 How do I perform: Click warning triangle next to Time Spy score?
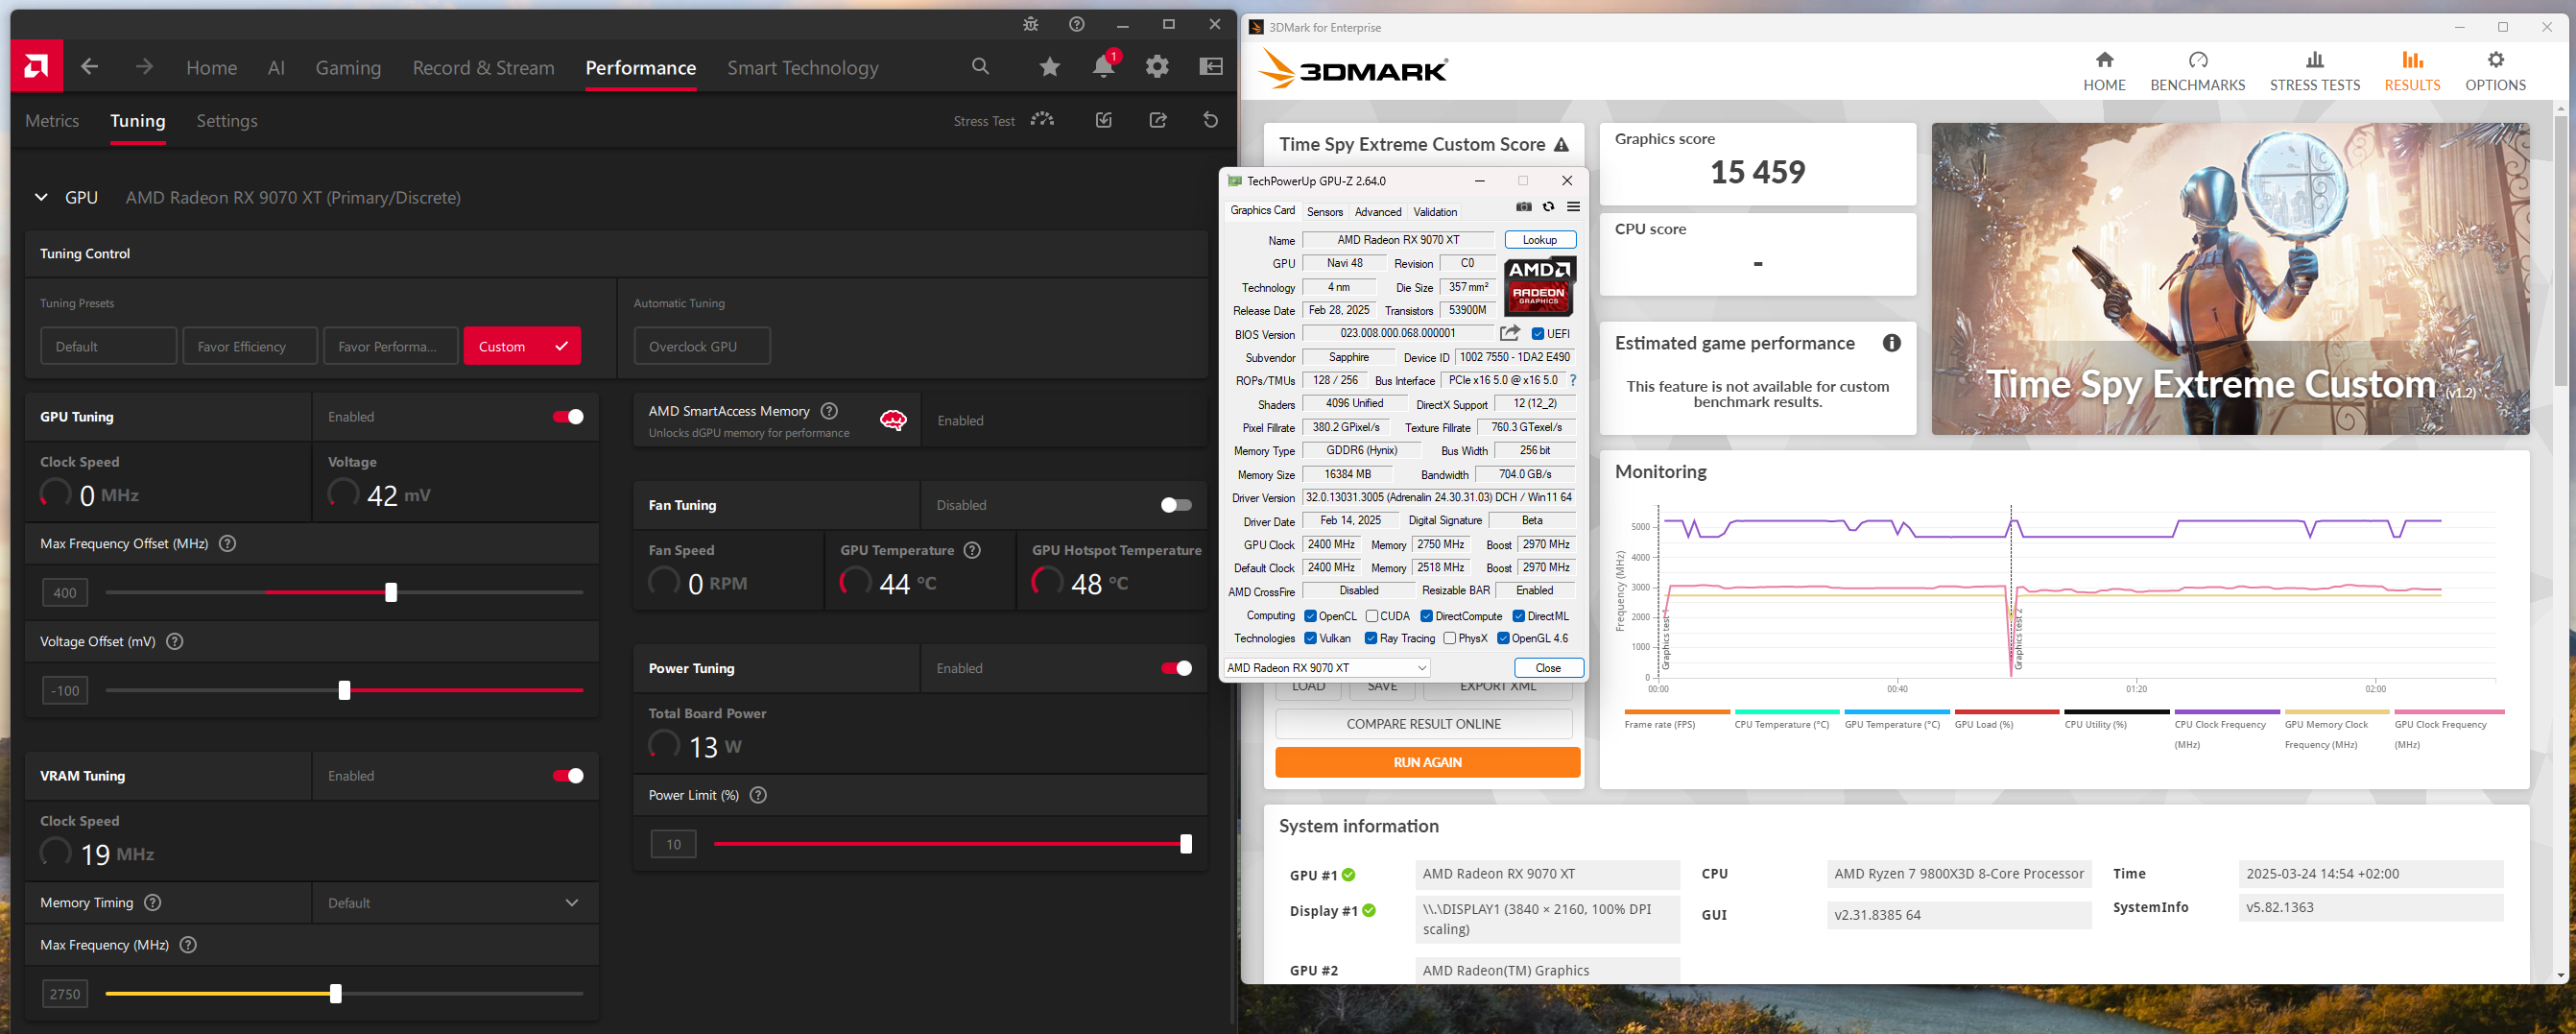[x=1561, y=145]
